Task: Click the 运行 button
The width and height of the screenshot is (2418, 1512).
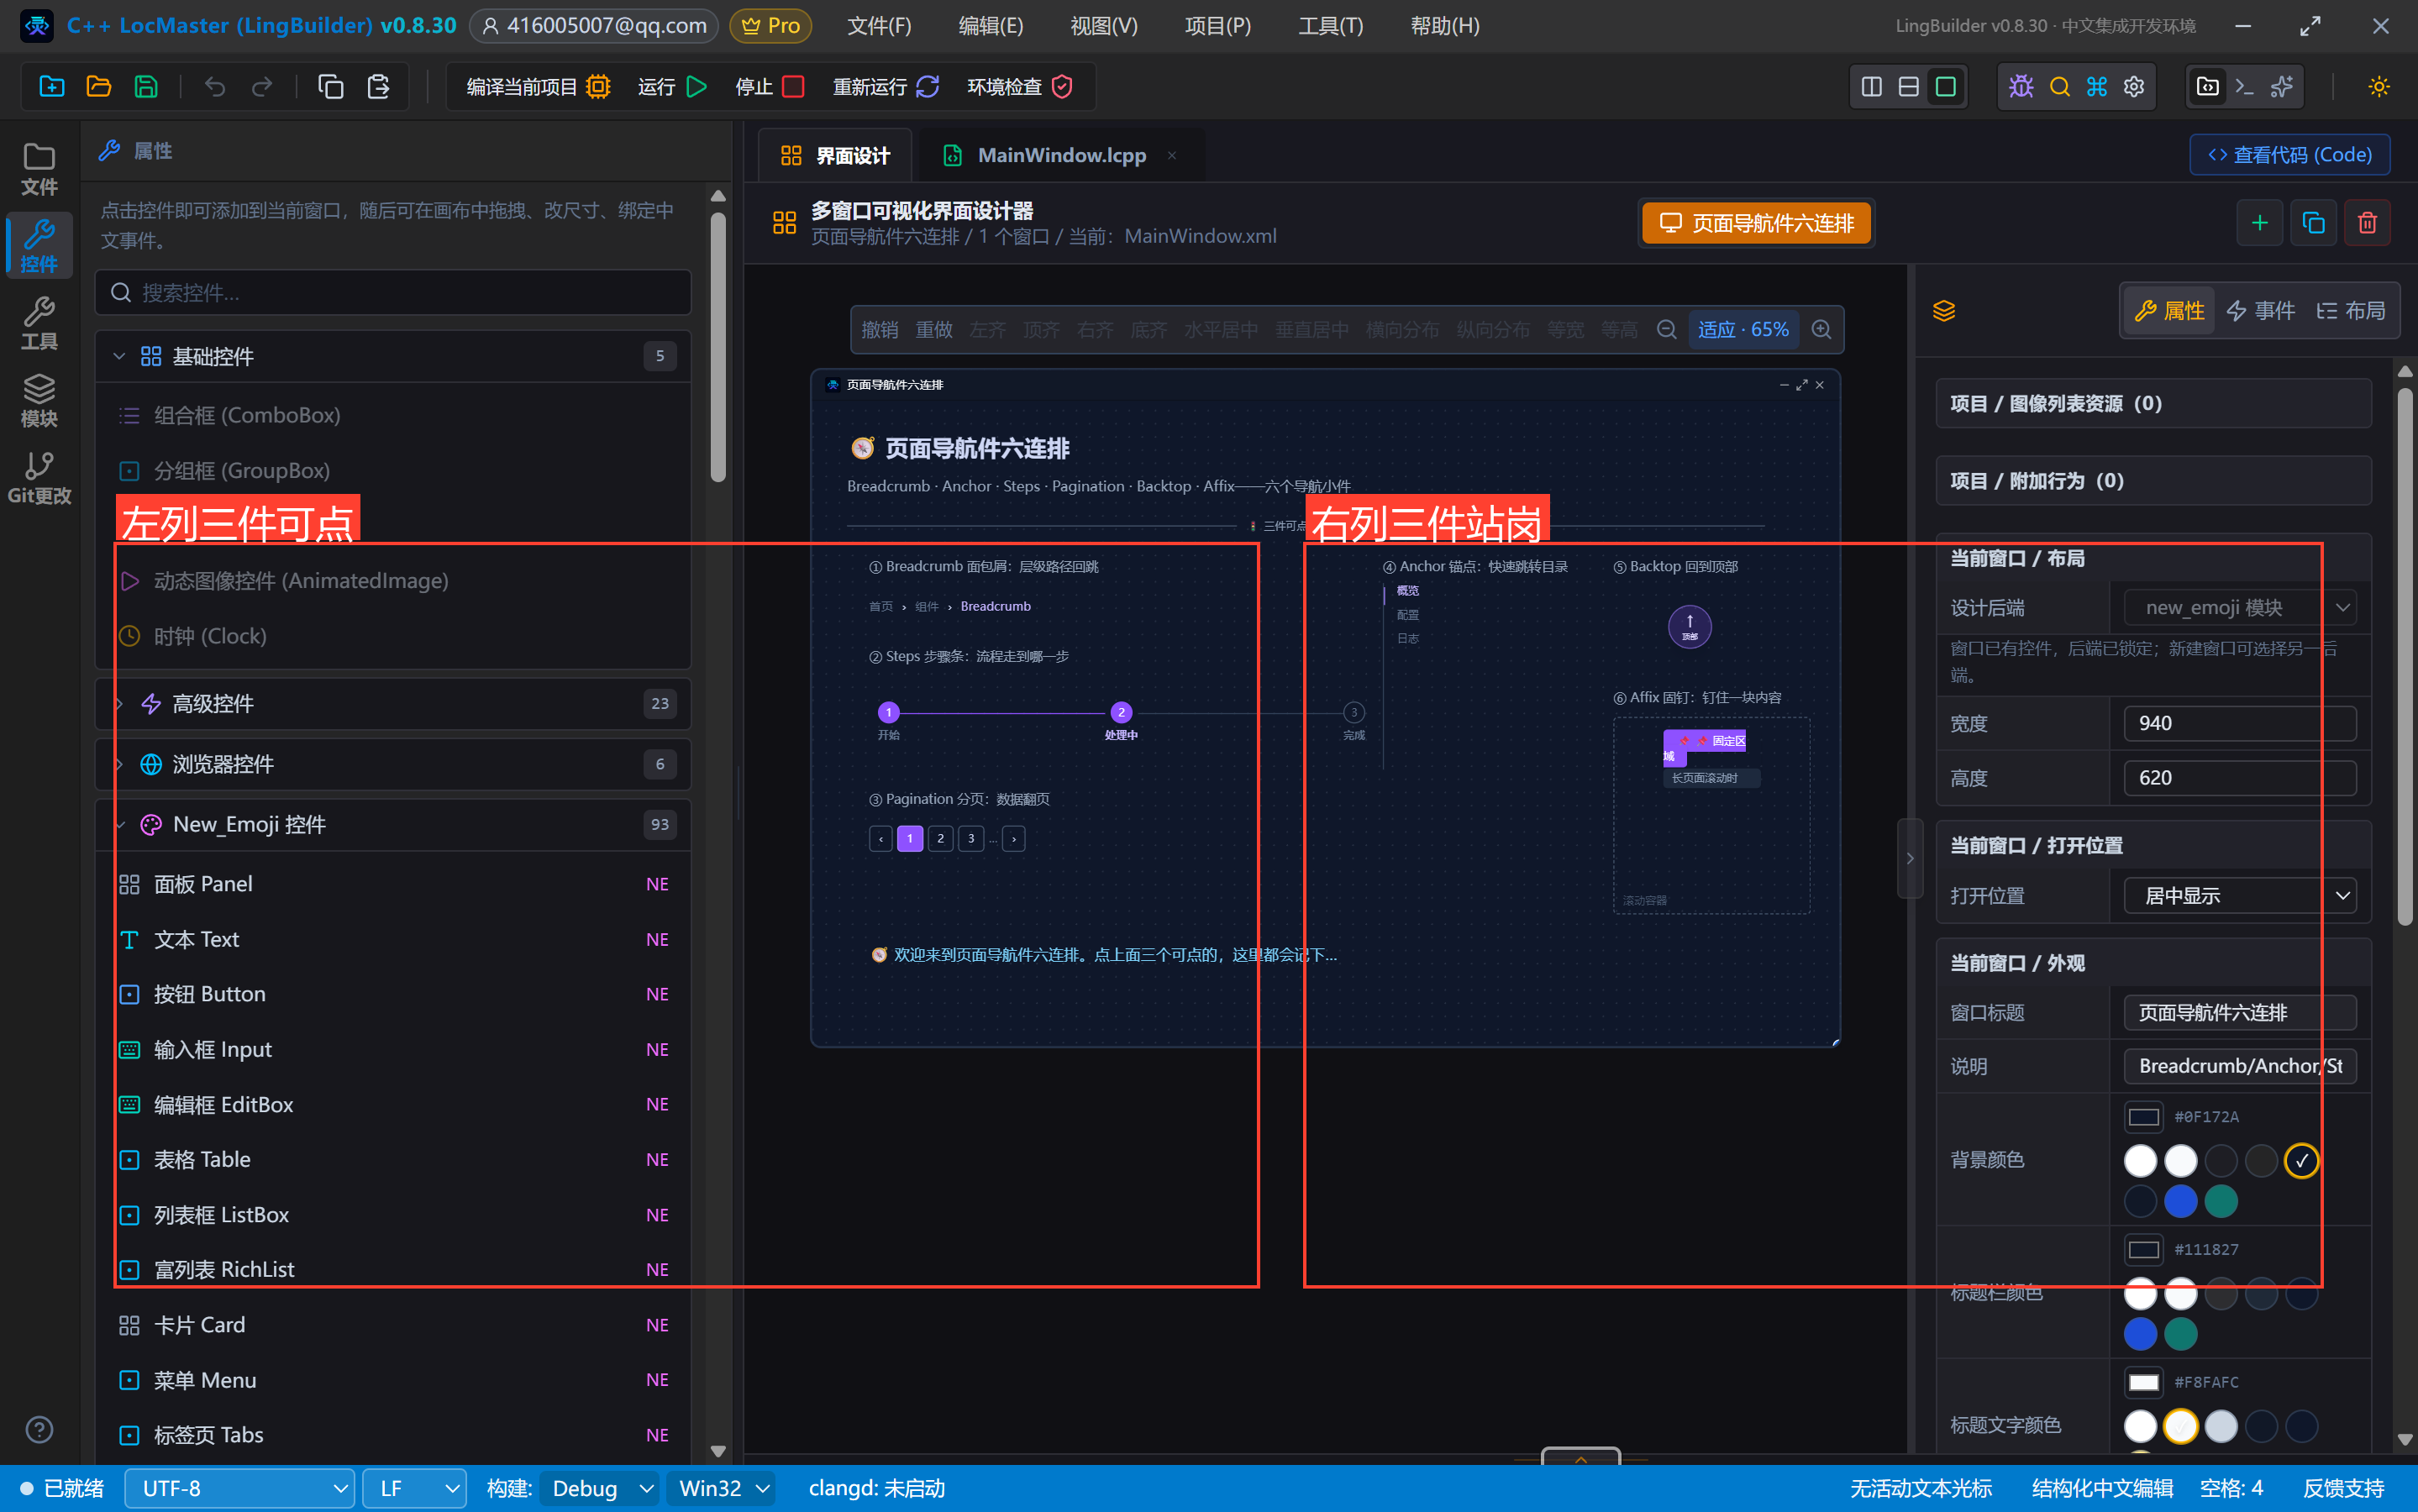Action: pos(672,87)
